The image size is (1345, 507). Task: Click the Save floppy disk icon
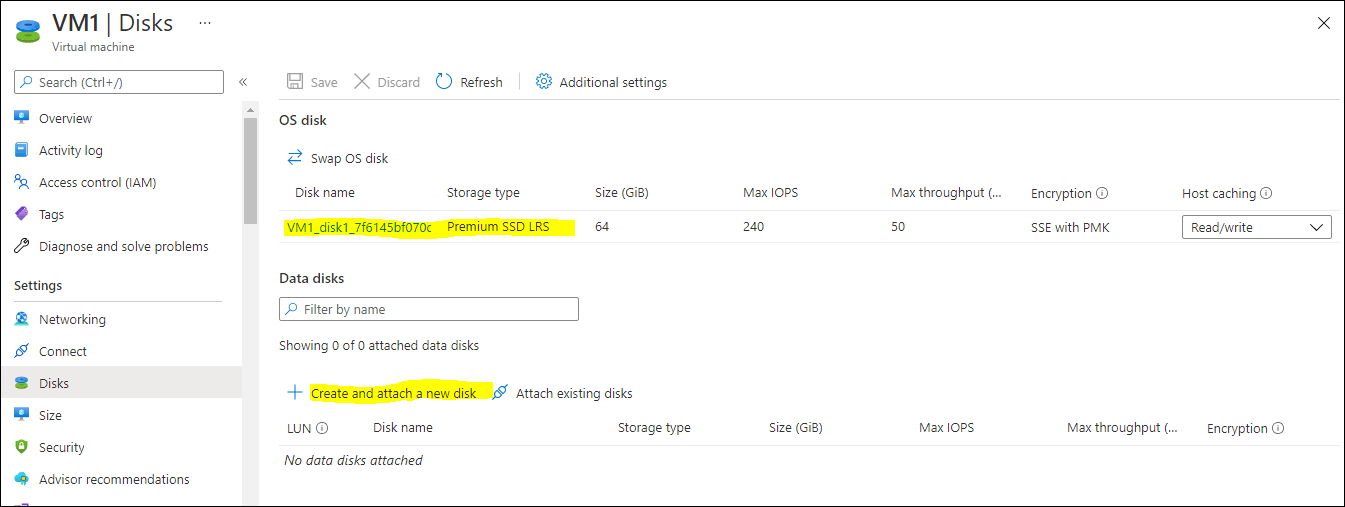pos(295,82)
